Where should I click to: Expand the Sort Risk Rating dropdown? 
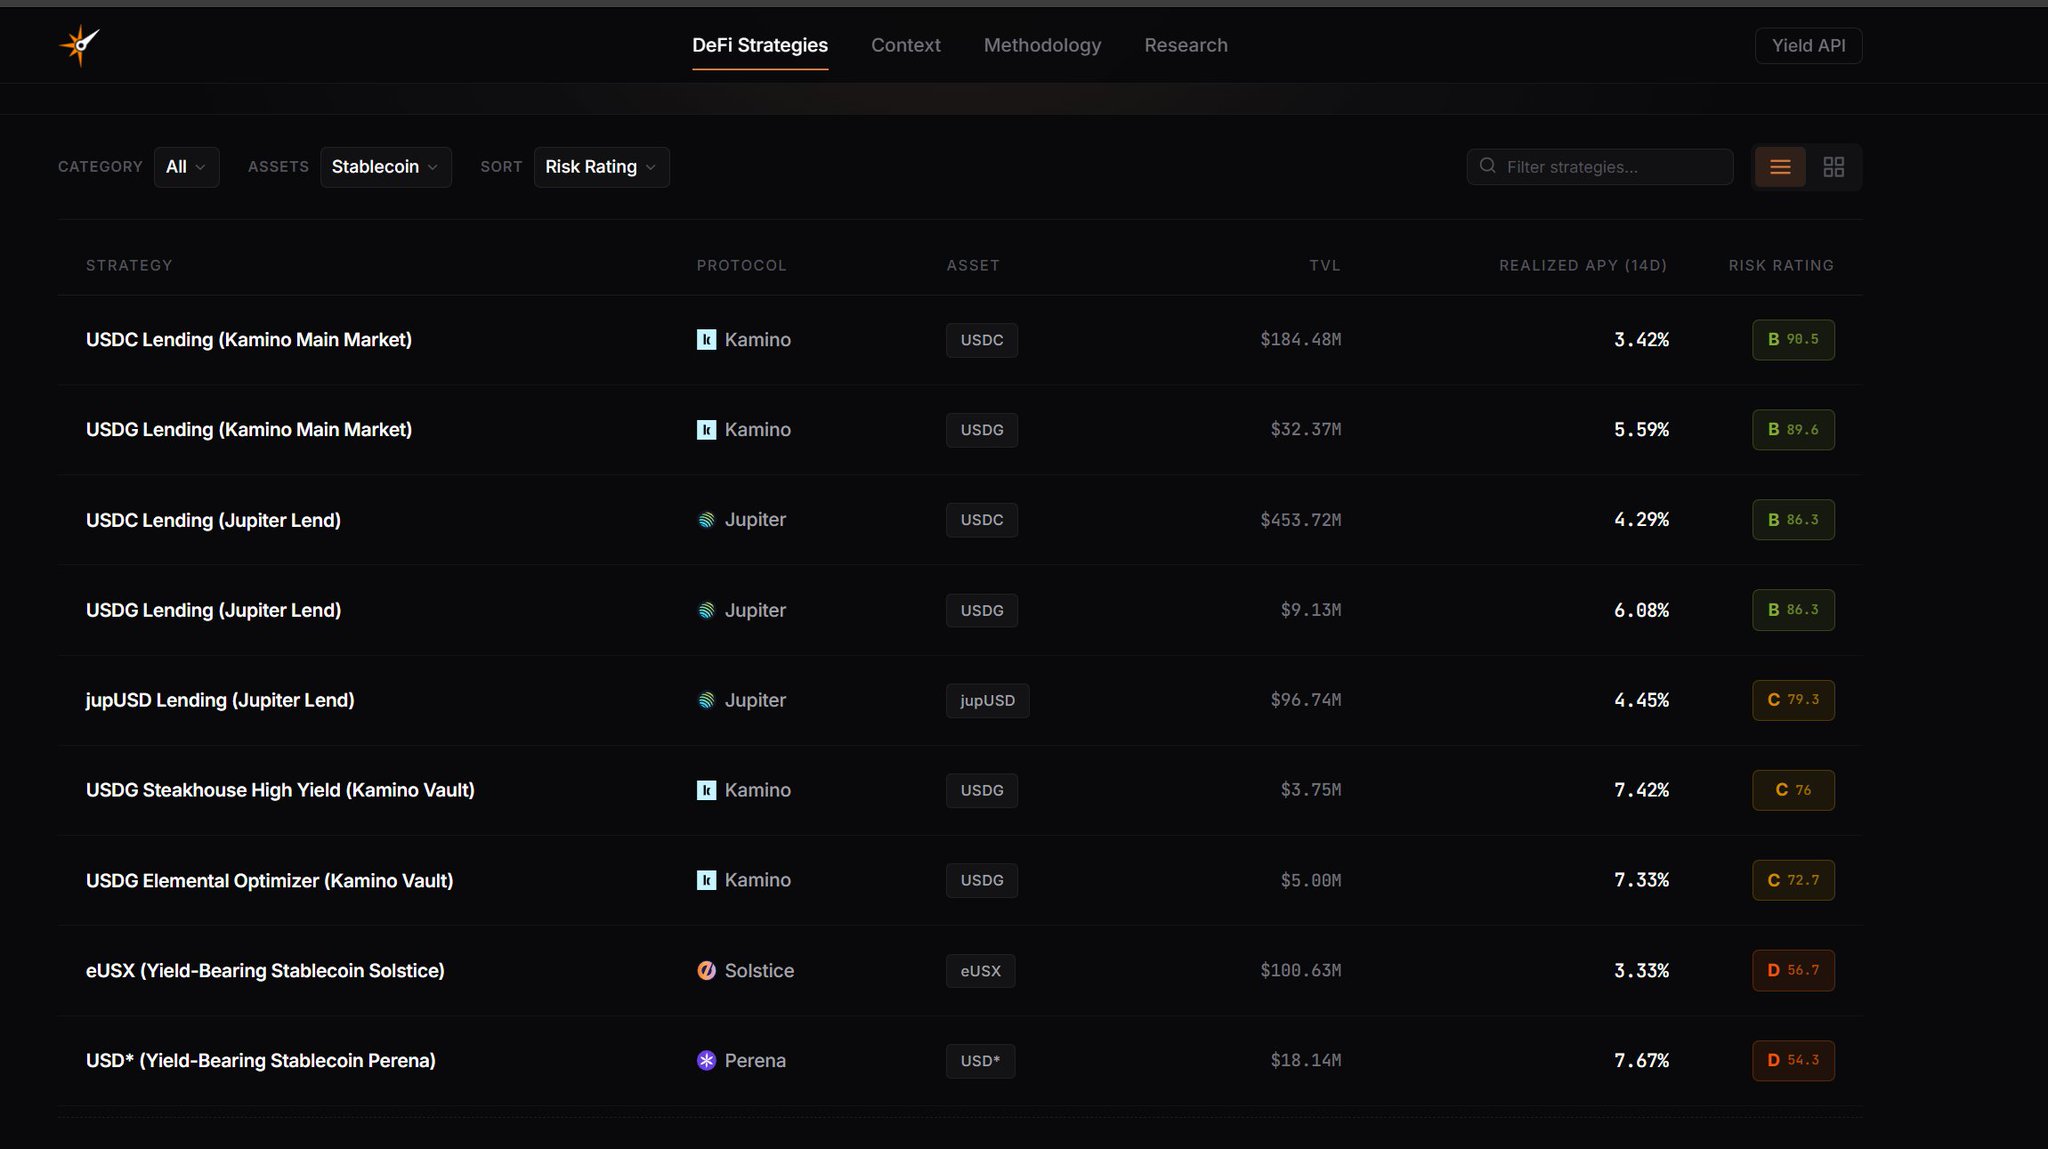point(601,167)
